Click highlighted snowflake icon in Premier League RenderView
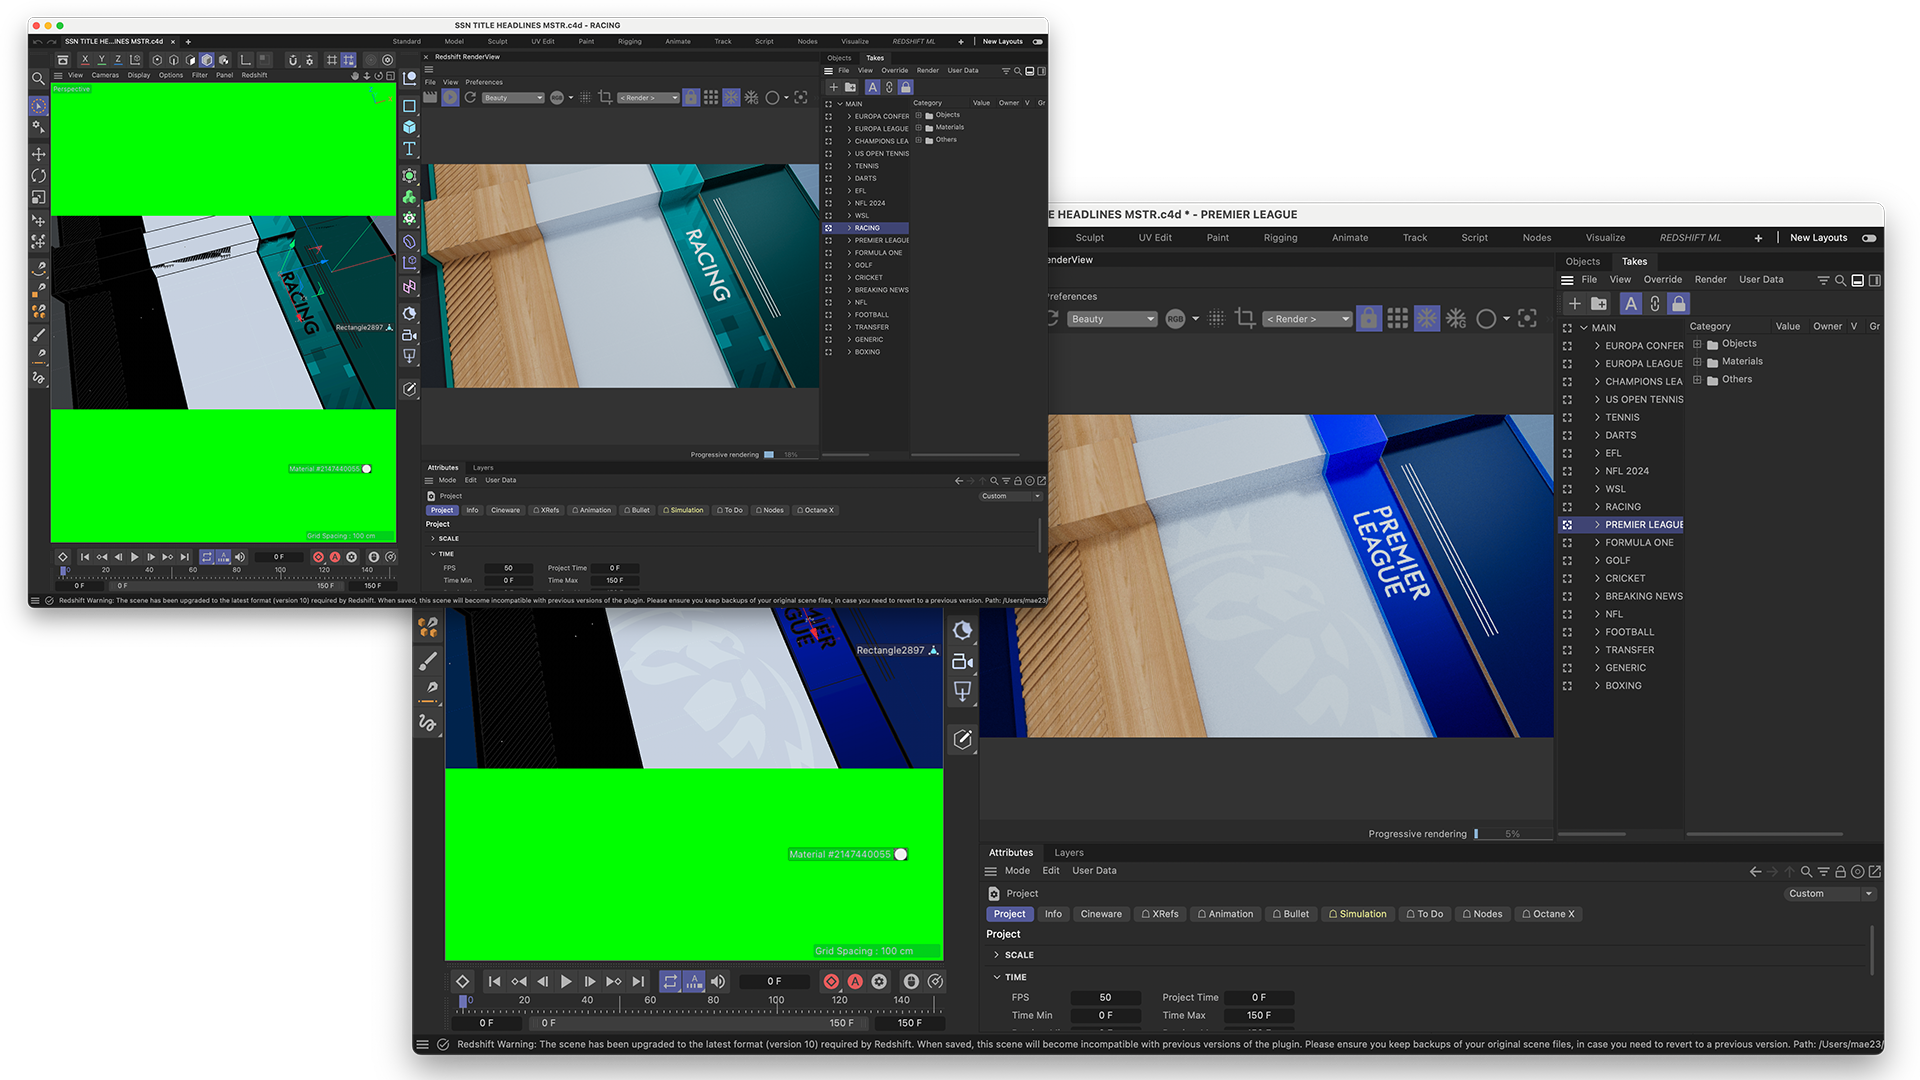This screenshot has height=1080, width=1920. pos(1426,318)
